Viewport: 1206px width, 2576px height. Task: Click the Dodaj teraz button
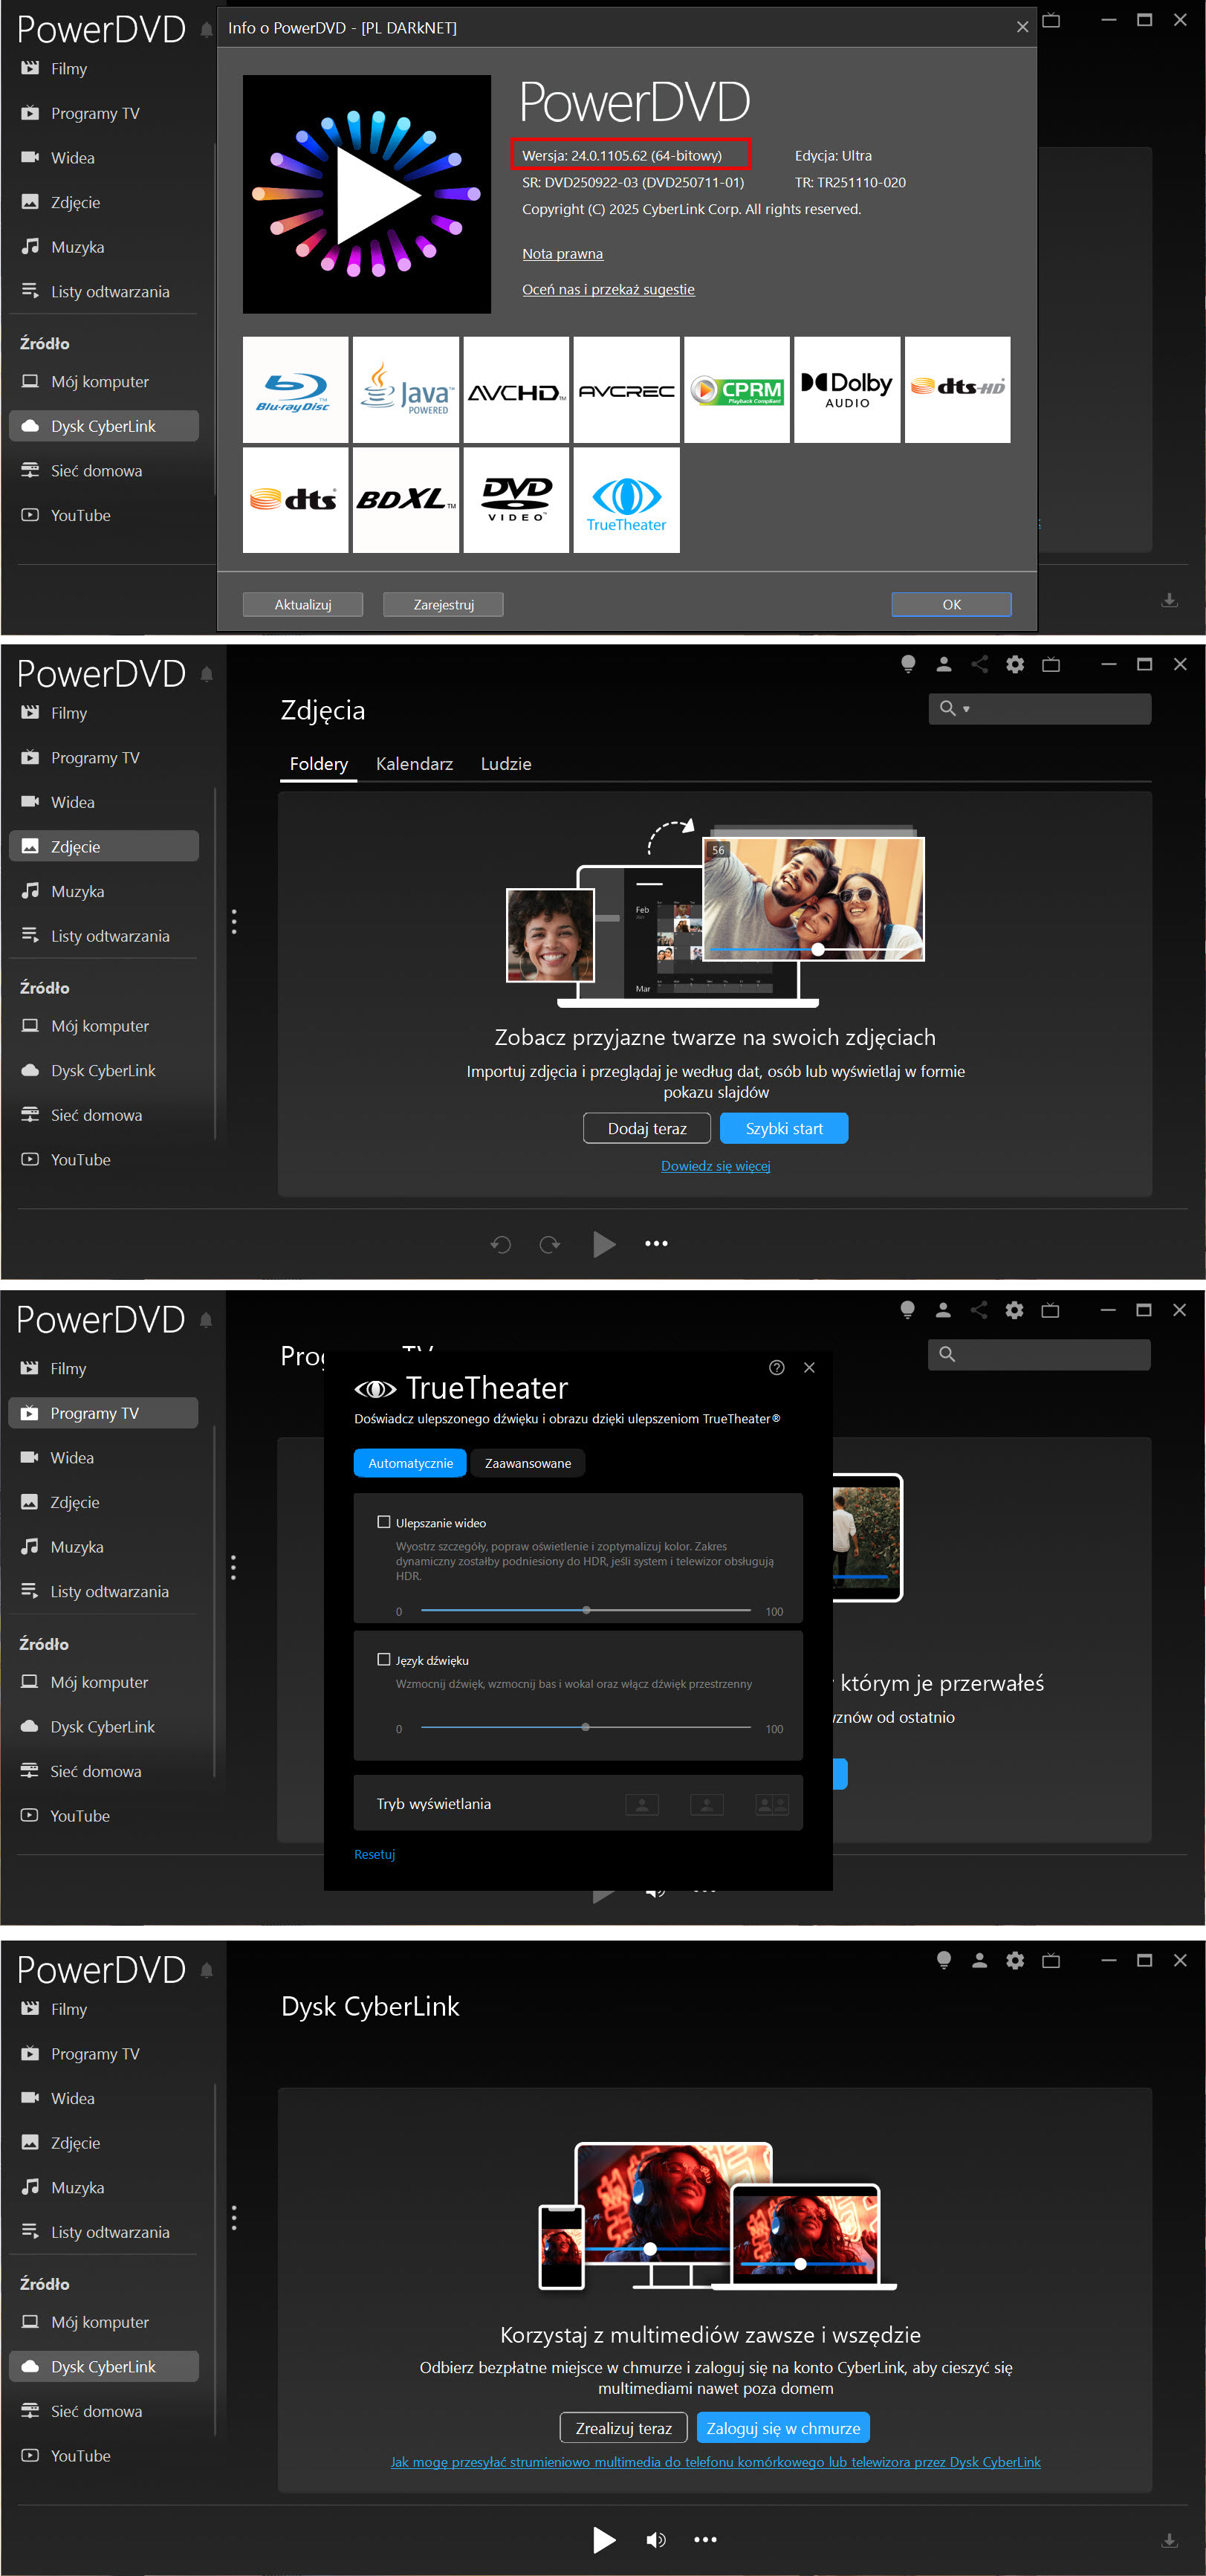point(647,1128)
